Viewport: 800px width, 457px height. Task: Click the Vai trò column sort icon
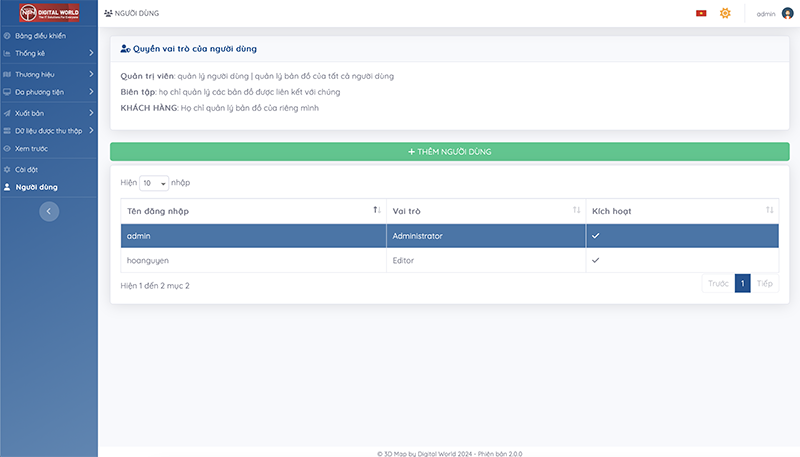576,210
